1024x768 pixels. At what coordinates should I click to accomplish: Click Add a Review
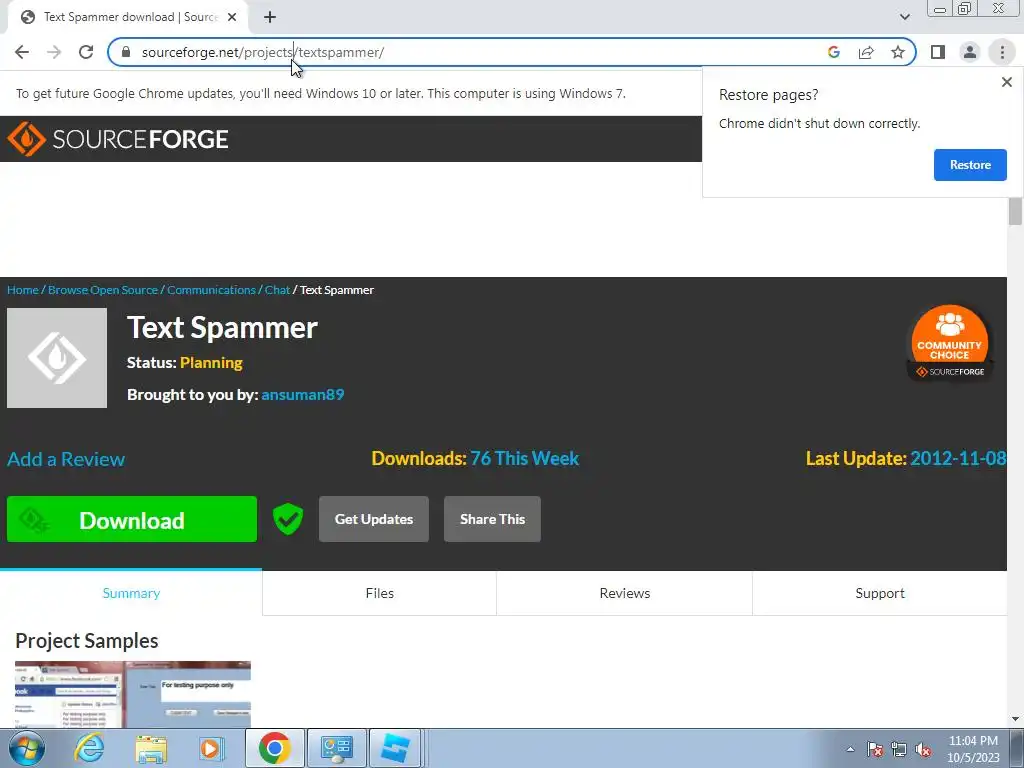pos(66,459)
